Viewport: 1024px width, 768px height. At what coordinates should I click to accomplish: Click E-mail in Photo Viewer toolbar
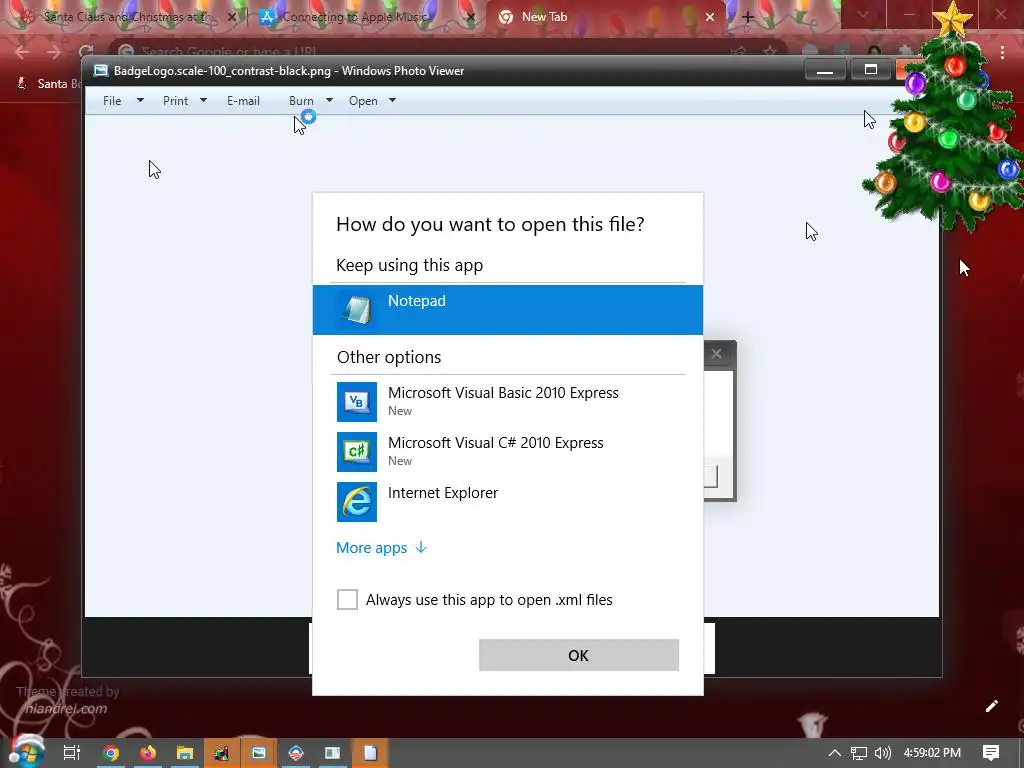coord(243,101)
